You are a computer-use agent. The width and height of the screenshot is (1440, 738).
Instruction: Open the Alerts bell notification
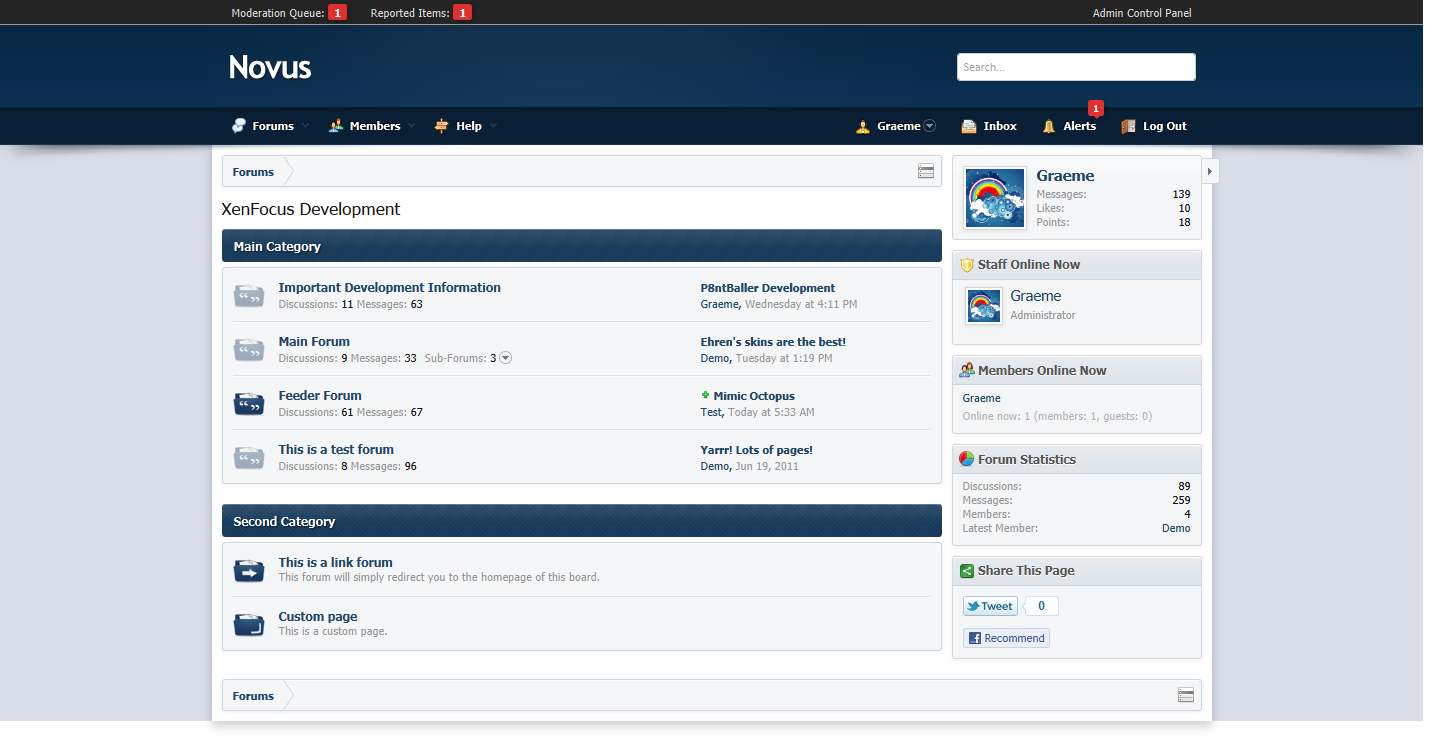tap(1070, 126)
